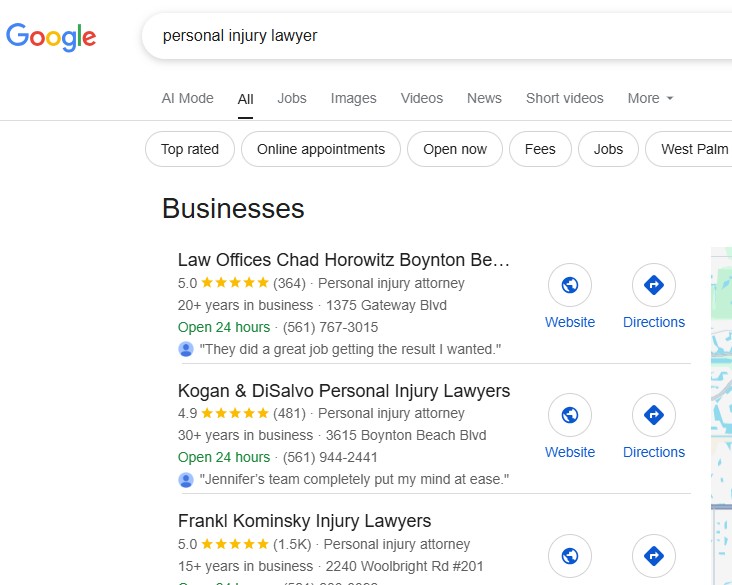Open Website icon for Kogan & DiSalvo

pyautogui.click(x=570, y=416)
